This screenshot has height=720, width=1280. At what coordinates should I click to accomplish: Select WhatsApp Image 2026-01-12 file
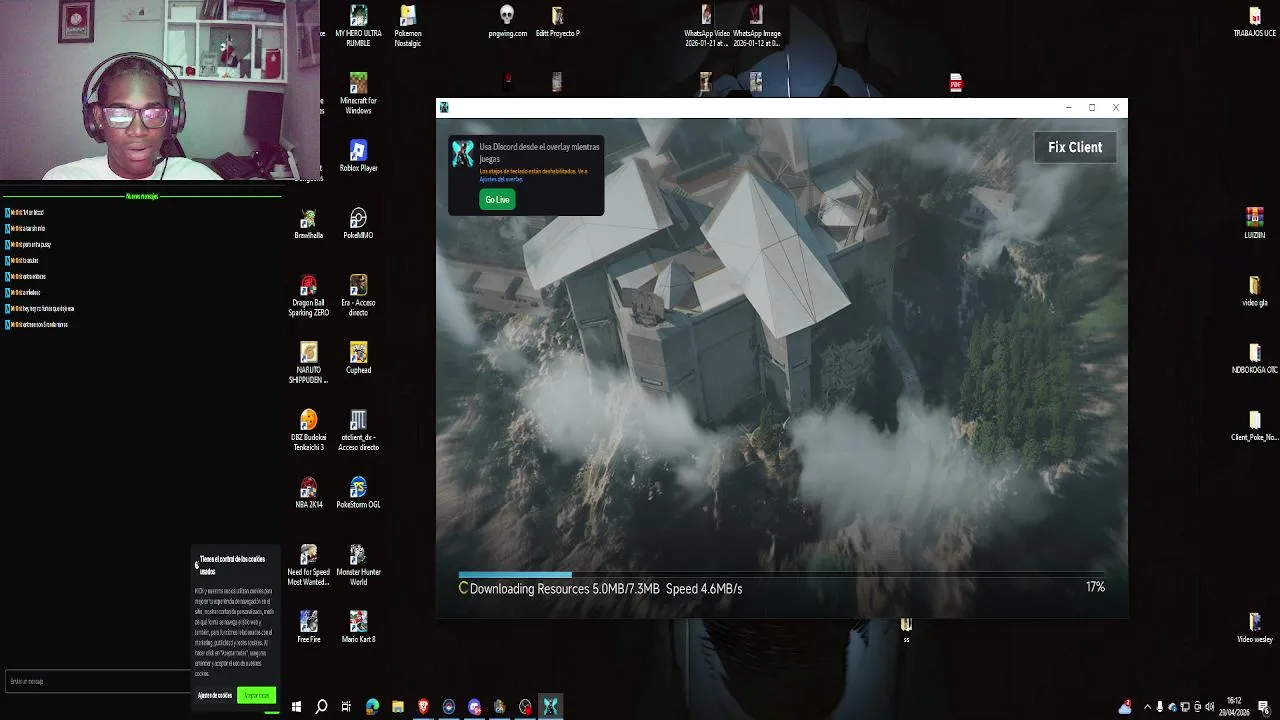[756, 26]
